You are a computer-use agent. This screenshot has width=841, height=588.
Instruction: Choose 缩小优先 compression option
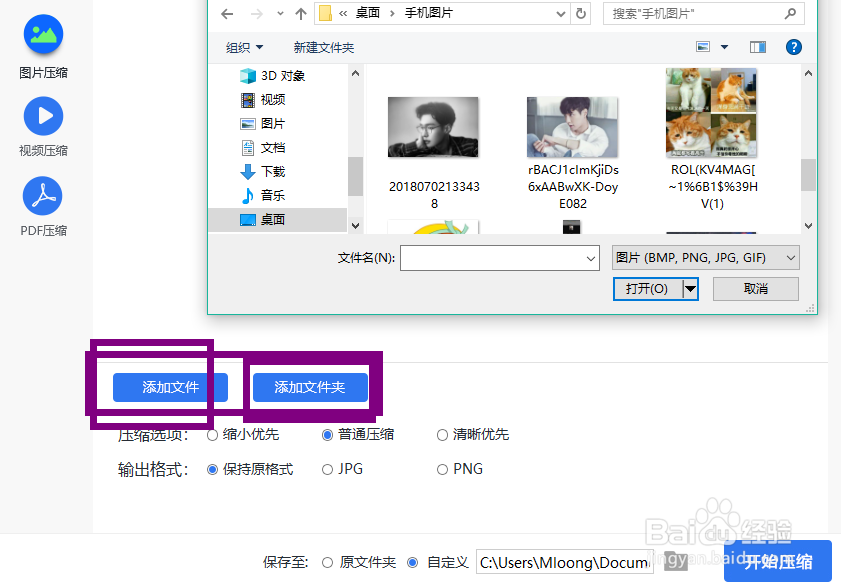click(x=243, y=435)
